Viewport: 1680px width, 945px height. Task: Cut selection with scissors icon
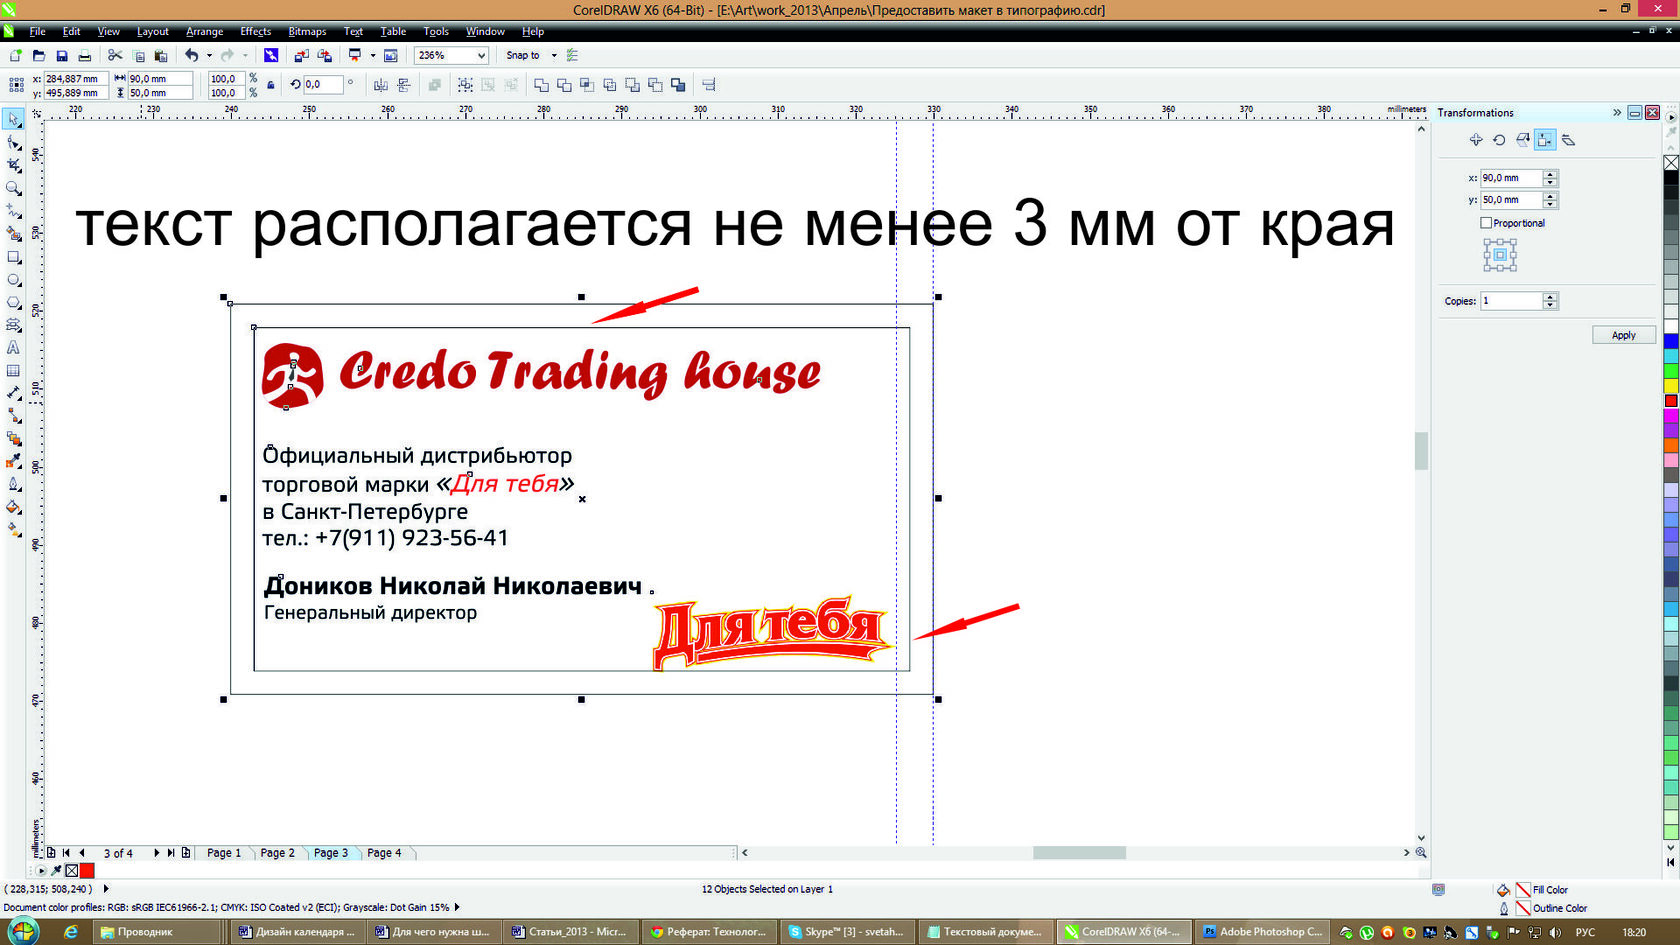[115, 56]
